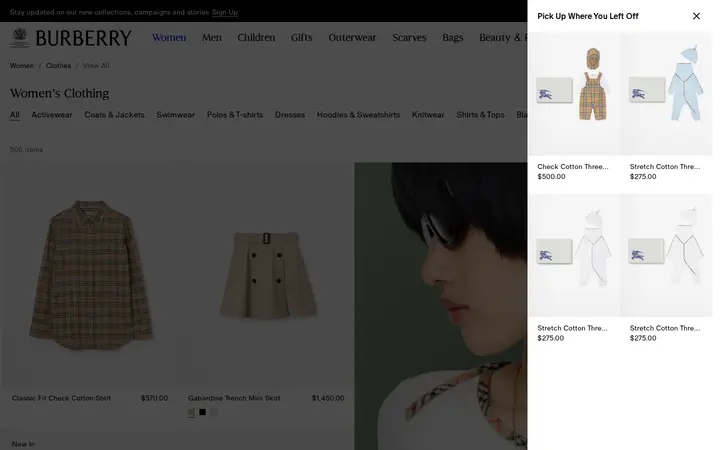Click $1,450.00 price of mini skirt
This screenshot has width=720, height=450.
pos(328,398)
